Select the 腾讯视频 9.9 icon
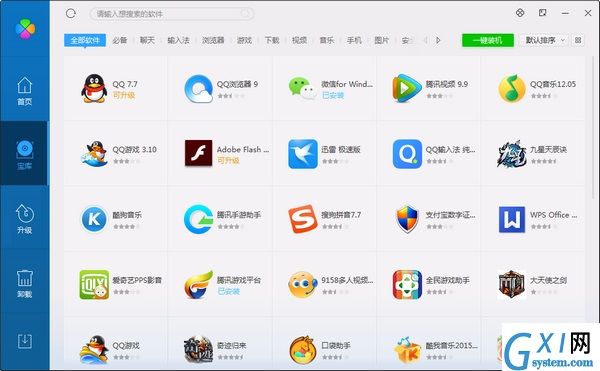 pos(407,89)
